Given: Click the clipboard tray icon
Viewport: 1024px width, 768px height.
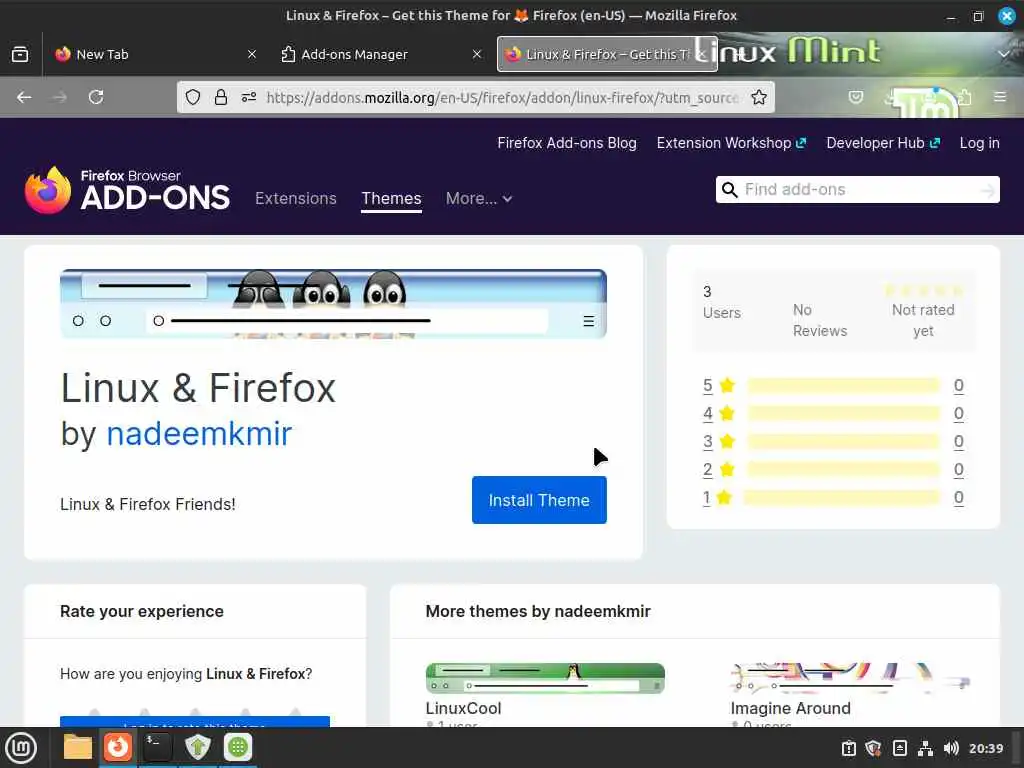Looking at the screenshot, I should pyautogui.click(x=848, y=748).
